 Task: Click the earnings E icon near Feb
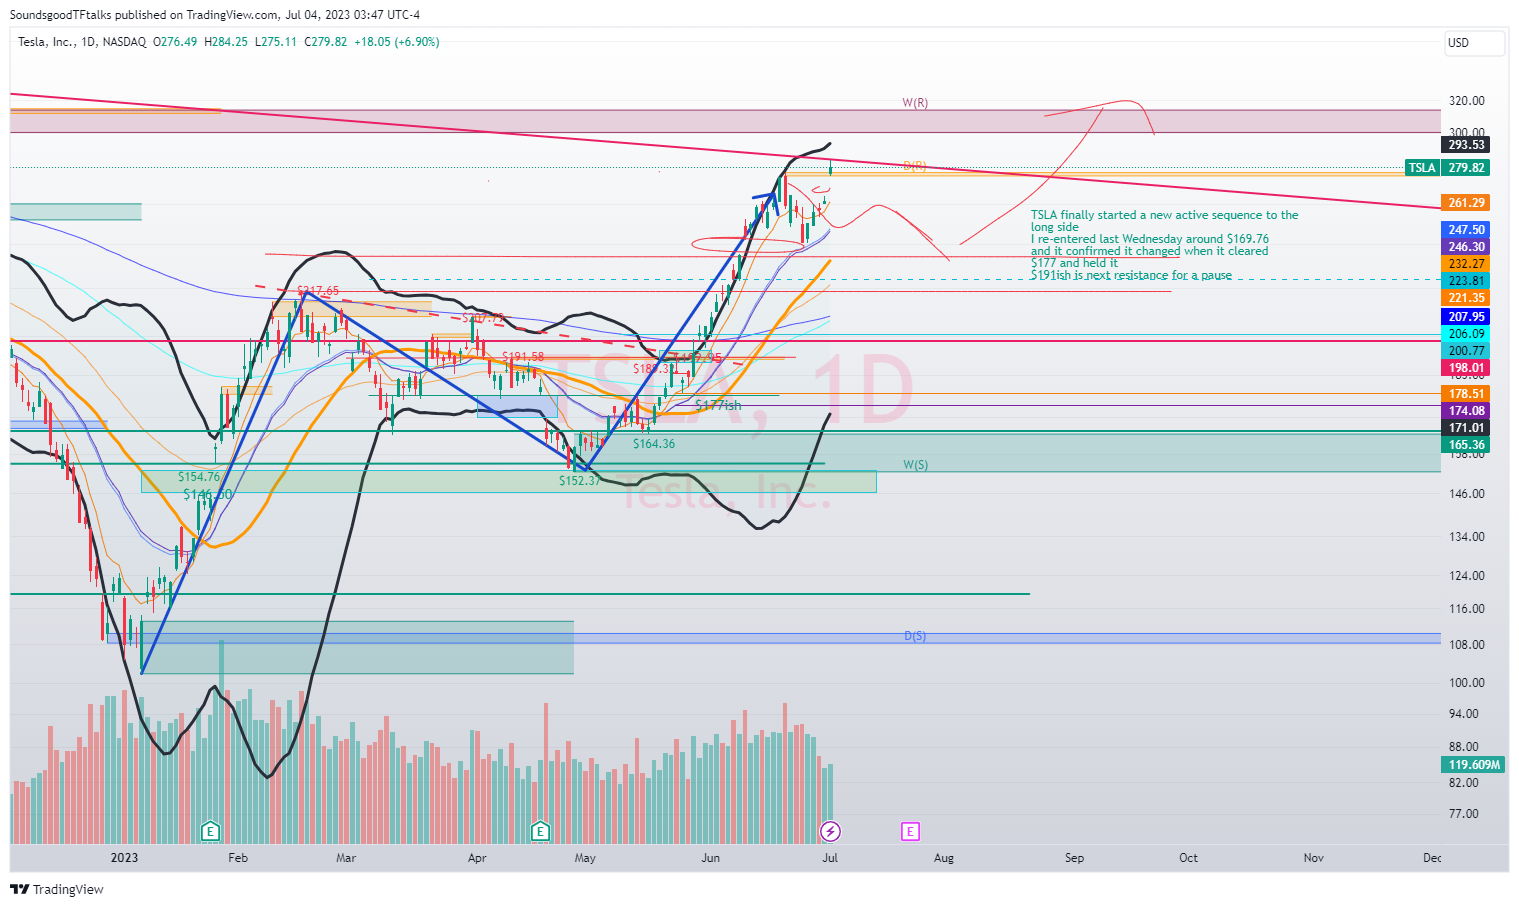click(210, 831)
